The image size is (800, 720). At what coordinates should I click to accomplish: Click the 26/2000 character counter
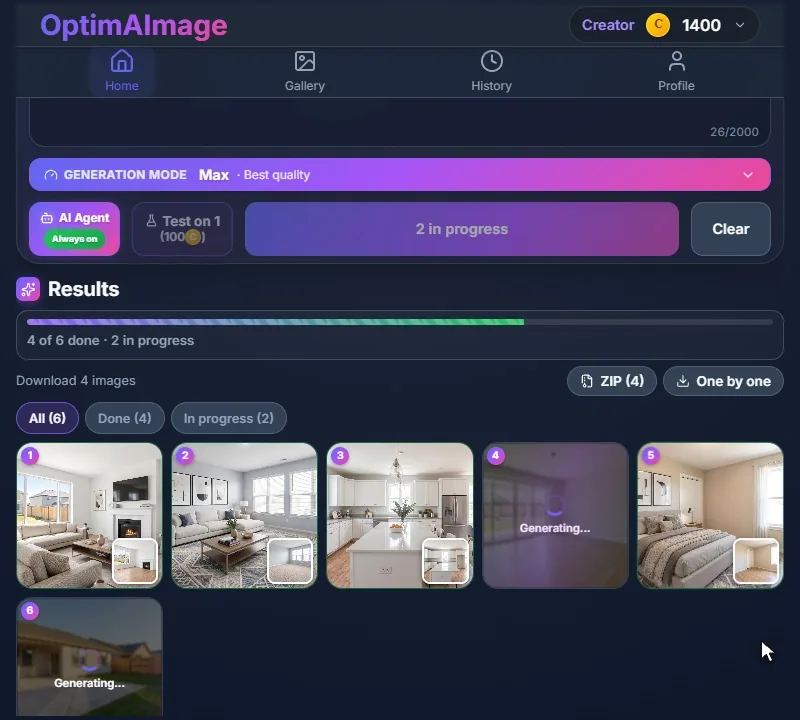click(x=734, y=132)
